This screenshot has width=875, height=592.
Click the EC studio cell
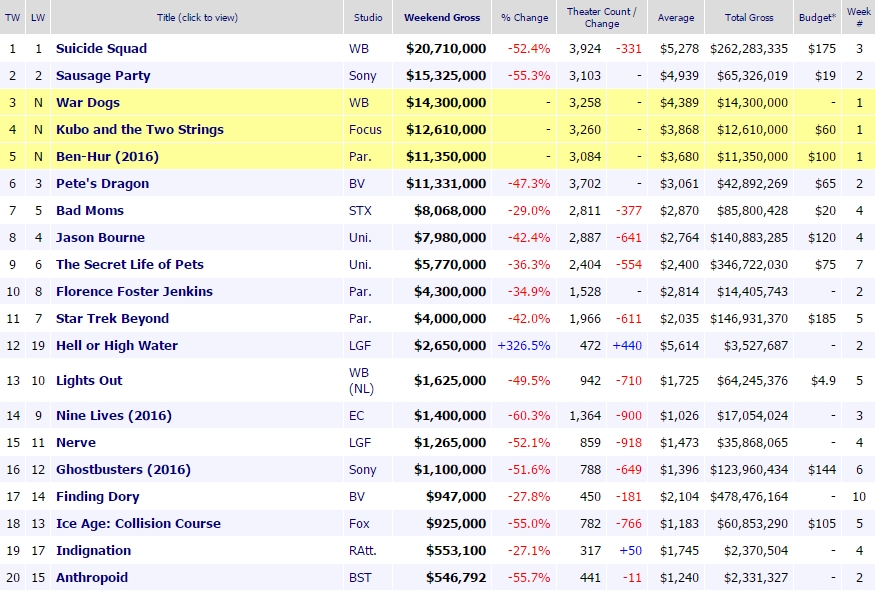pos(356,416)
